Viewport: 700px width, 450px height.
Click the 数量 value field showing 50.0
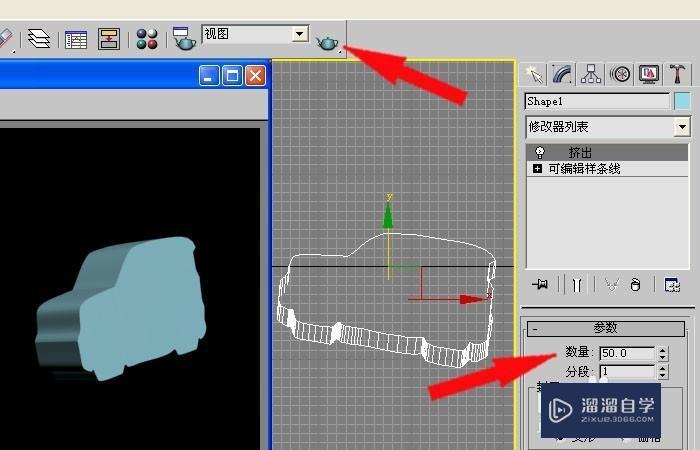pos(627,354)
